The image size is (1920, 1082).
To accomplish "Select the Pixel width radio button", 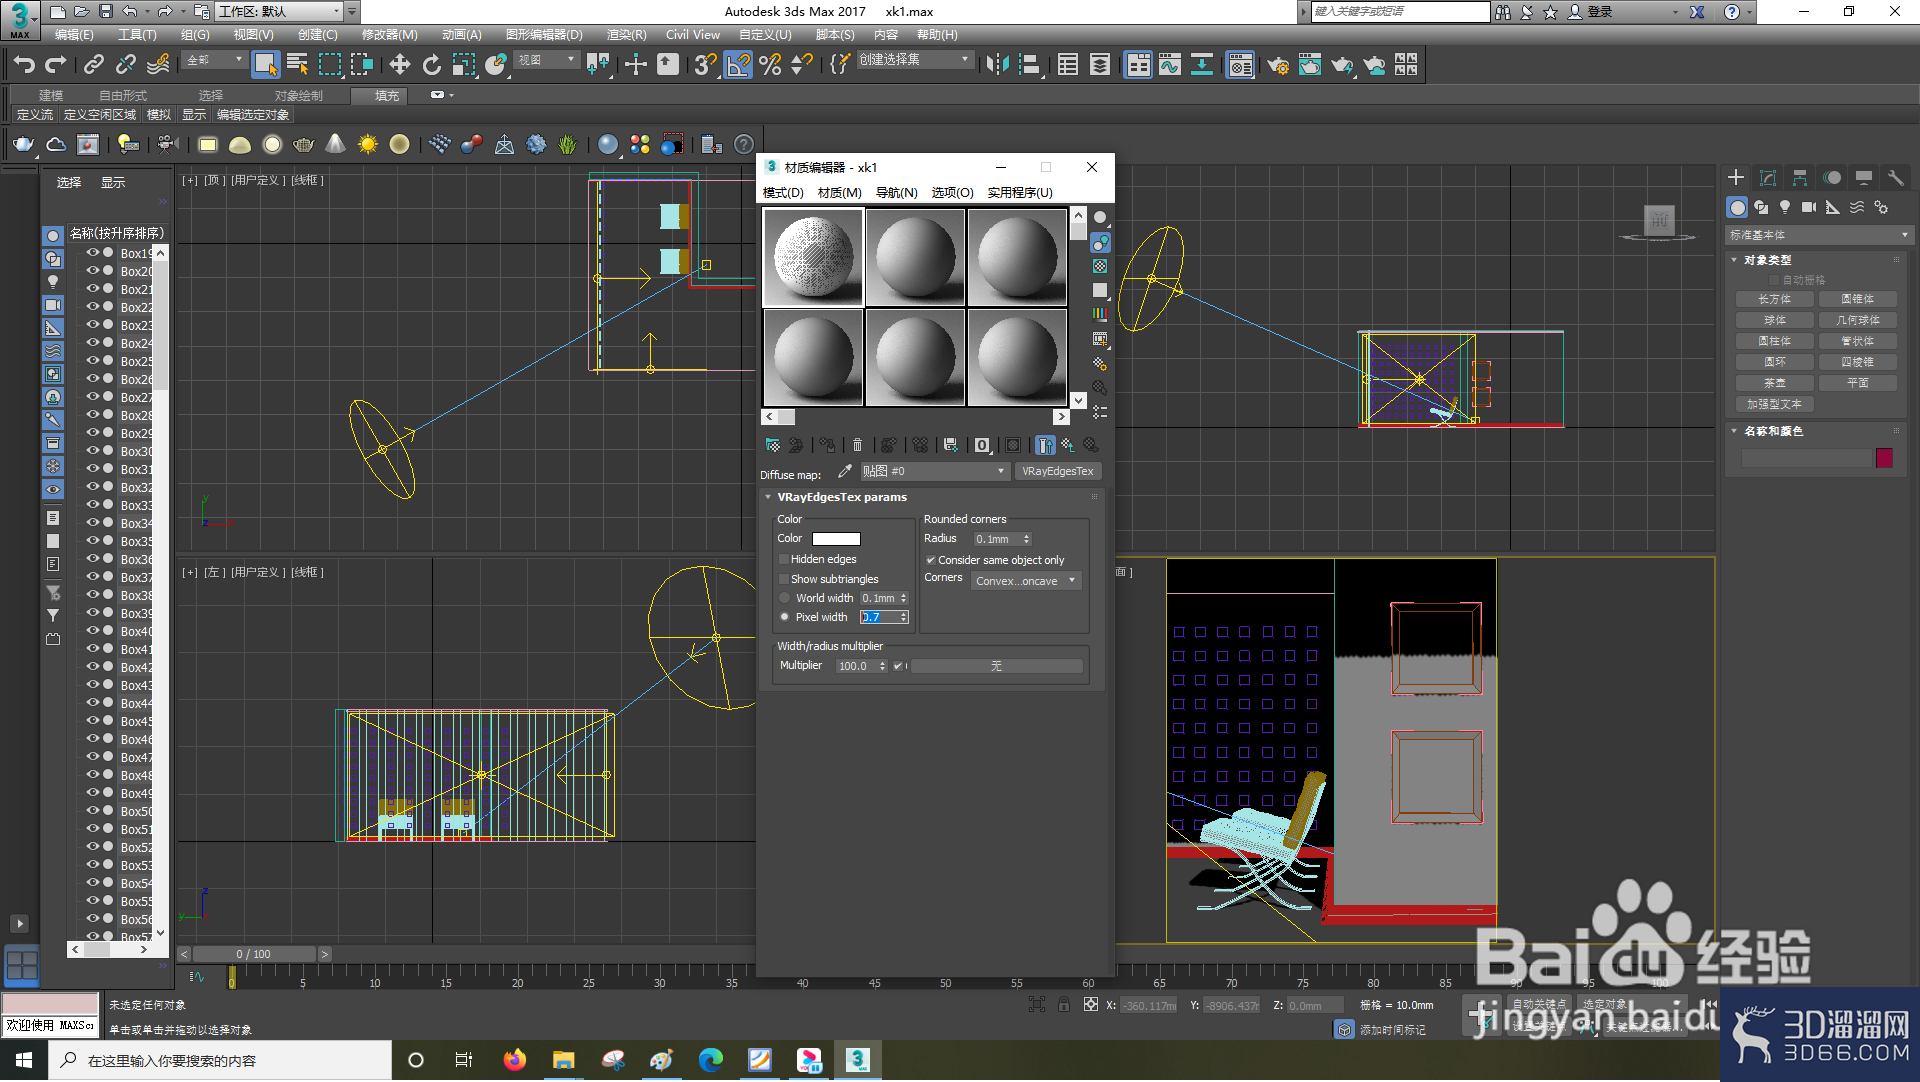I will point(785,617).
